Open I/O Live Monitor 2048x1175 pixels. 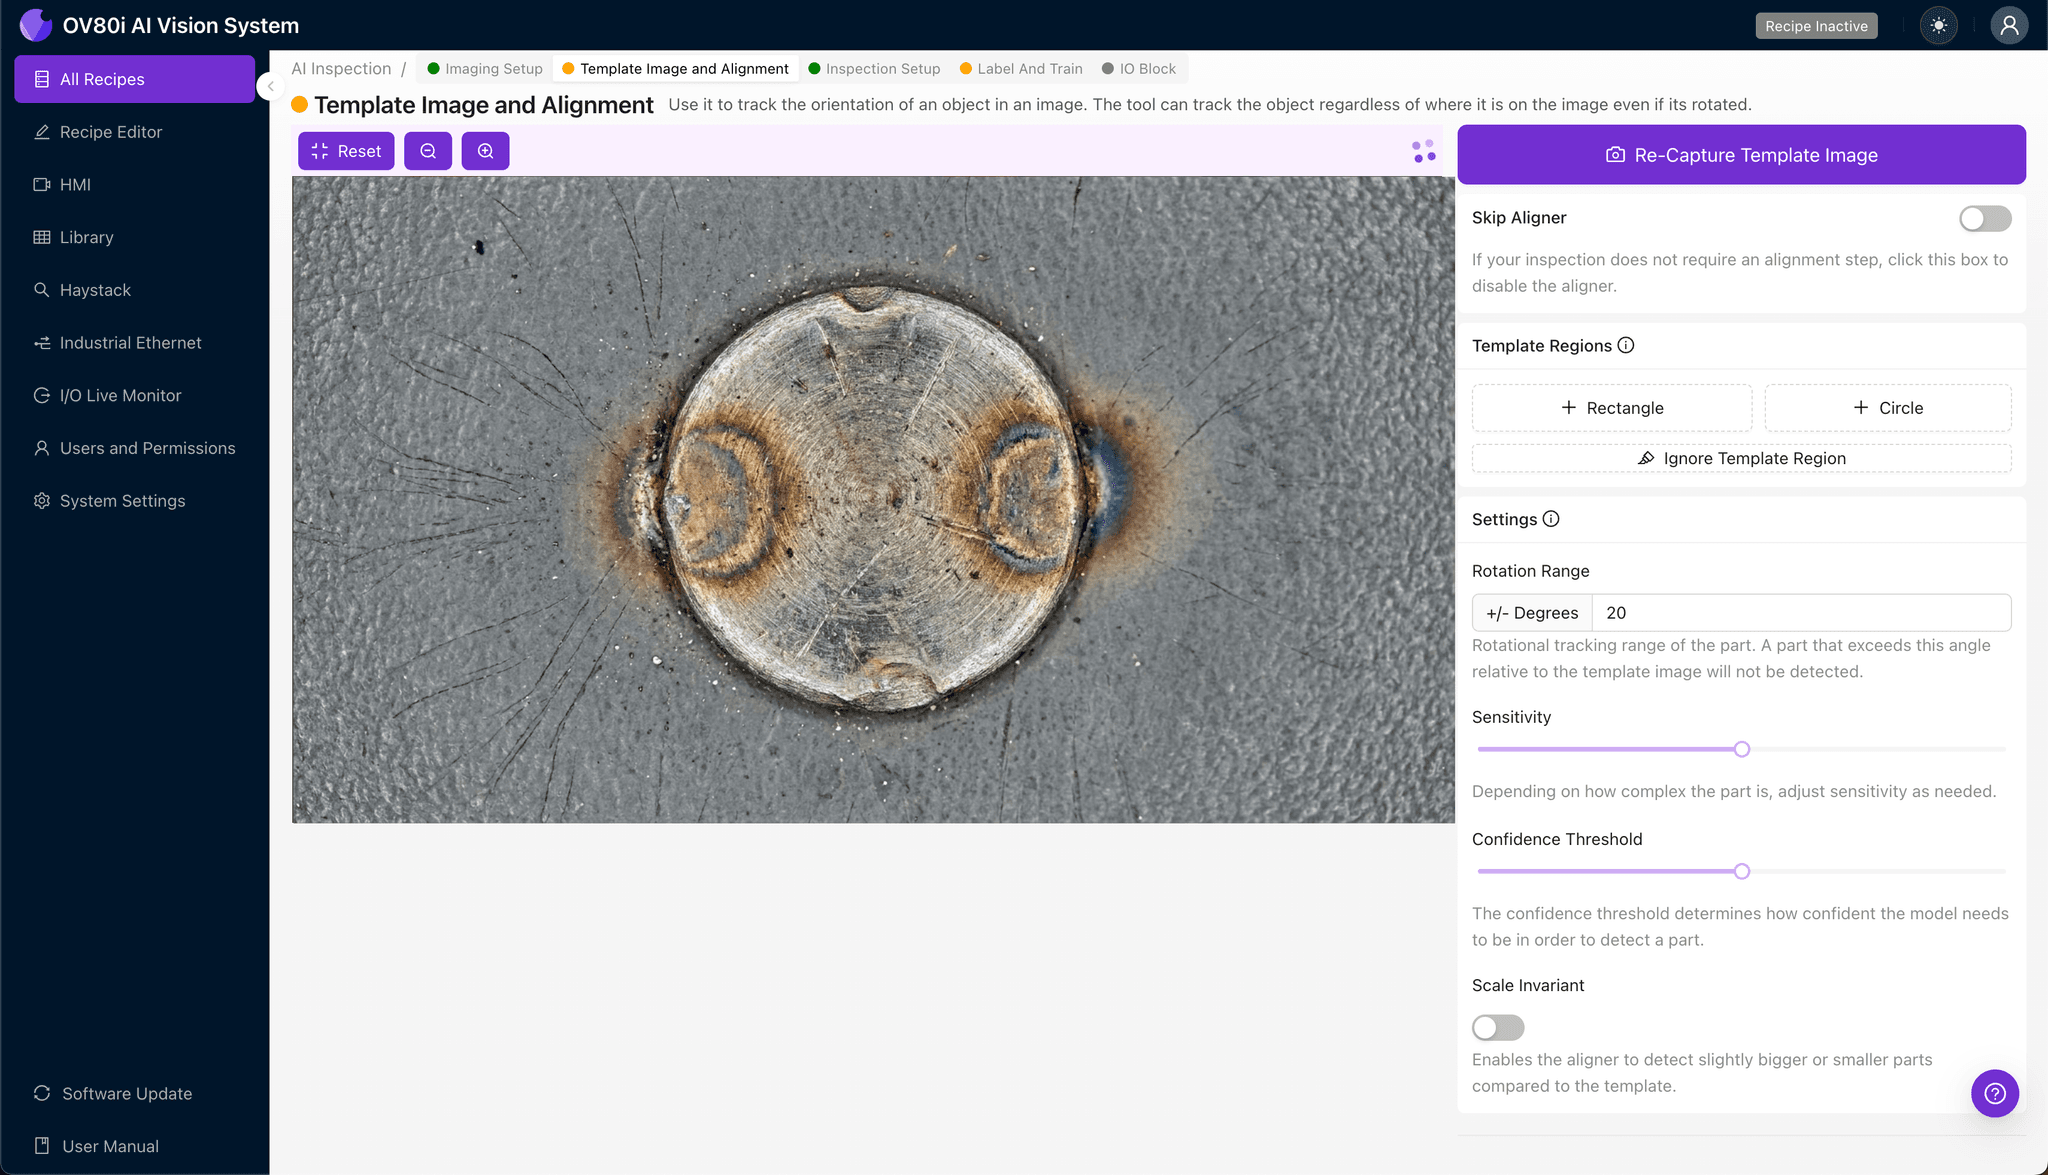pos(134,395)
